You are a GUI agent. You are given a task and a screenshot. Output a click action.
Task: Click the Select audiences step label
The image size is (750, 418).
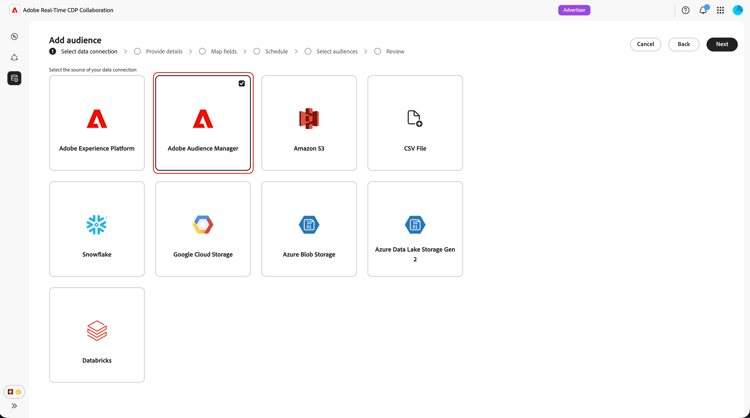click(x=337, y=51)
